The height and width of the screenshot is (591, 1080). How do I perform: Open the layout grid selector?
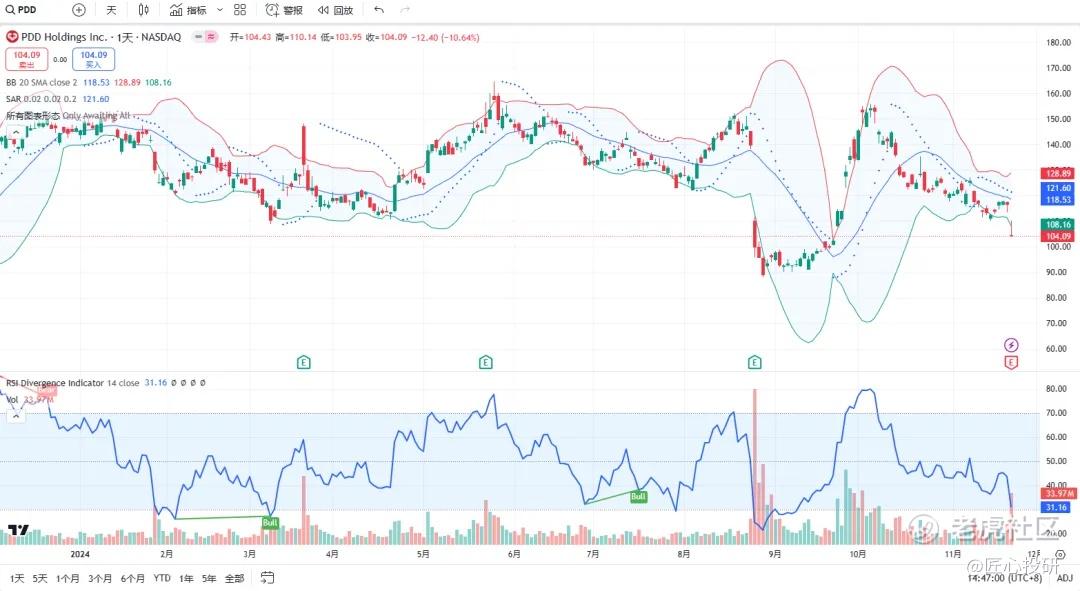240,10
